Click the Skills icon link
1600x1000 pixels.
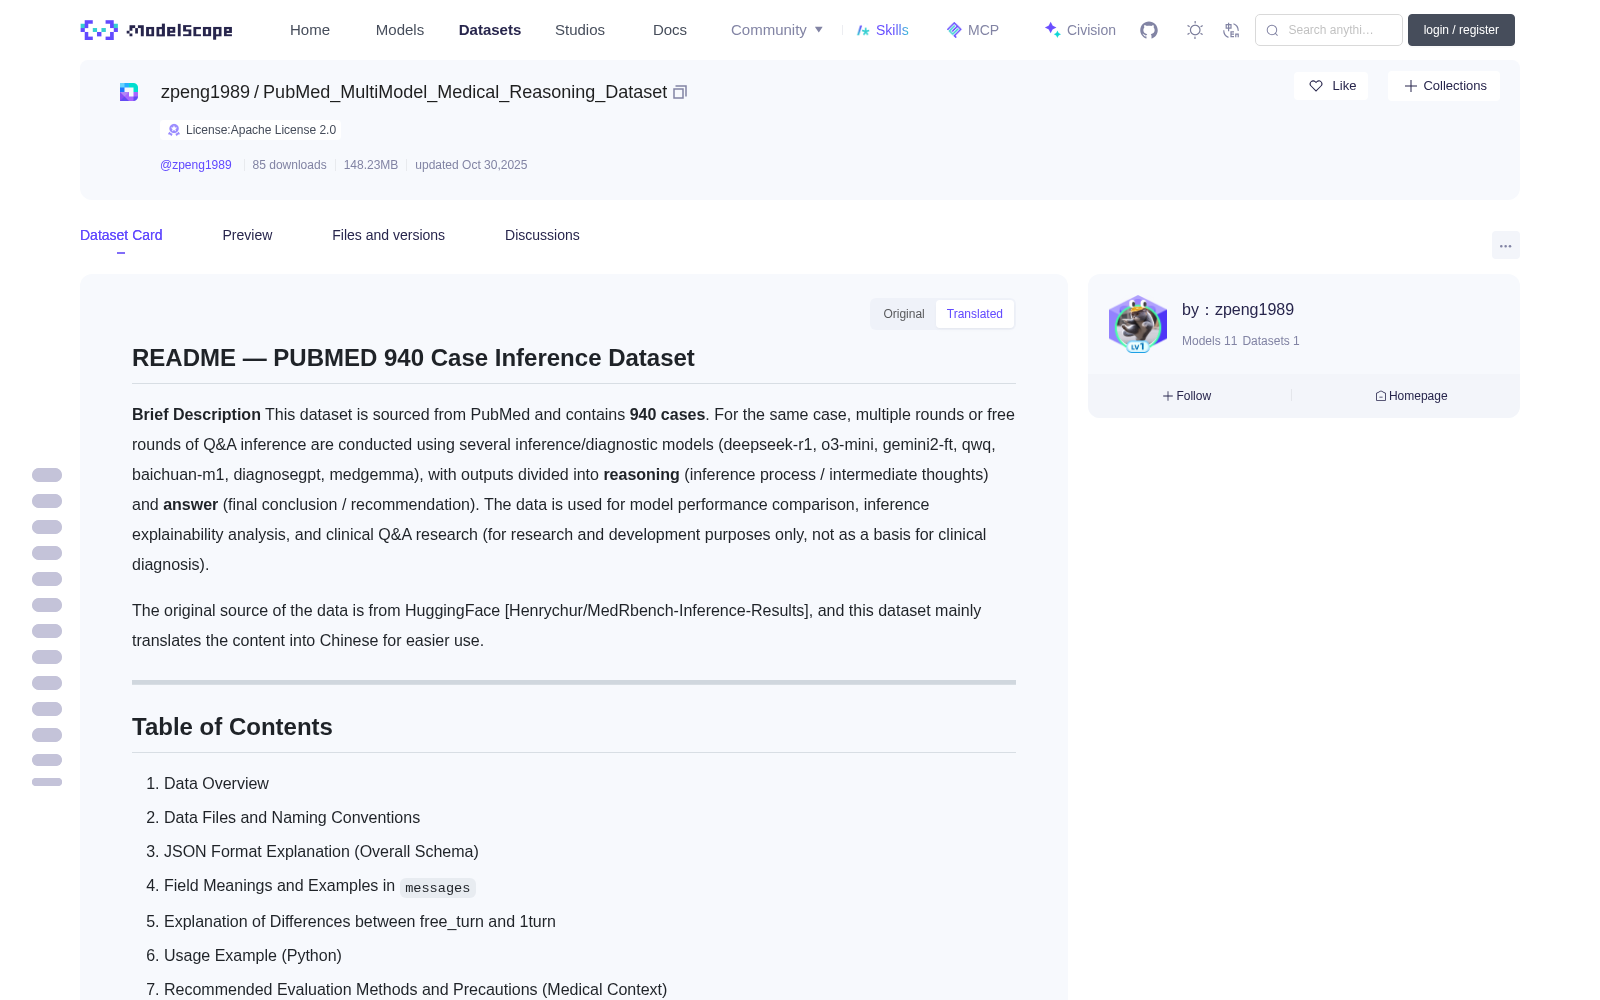pos(882,30)
